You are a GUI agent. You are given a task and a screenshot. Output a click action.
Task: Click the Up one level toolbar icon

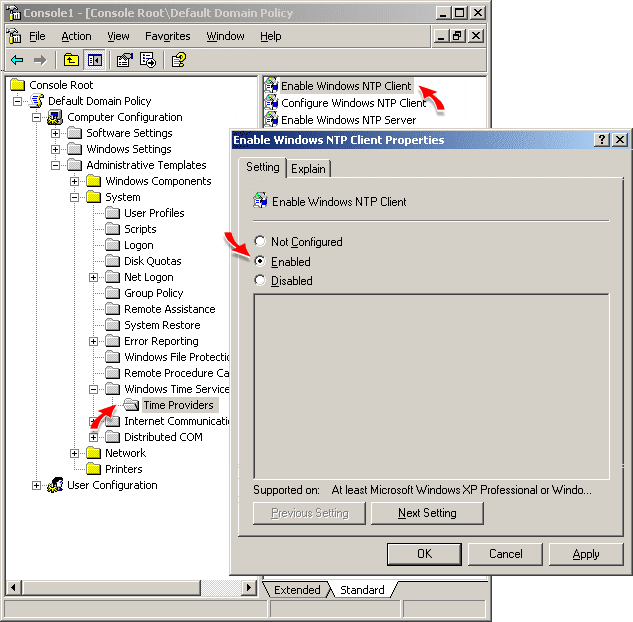click(x=71, y=60)
